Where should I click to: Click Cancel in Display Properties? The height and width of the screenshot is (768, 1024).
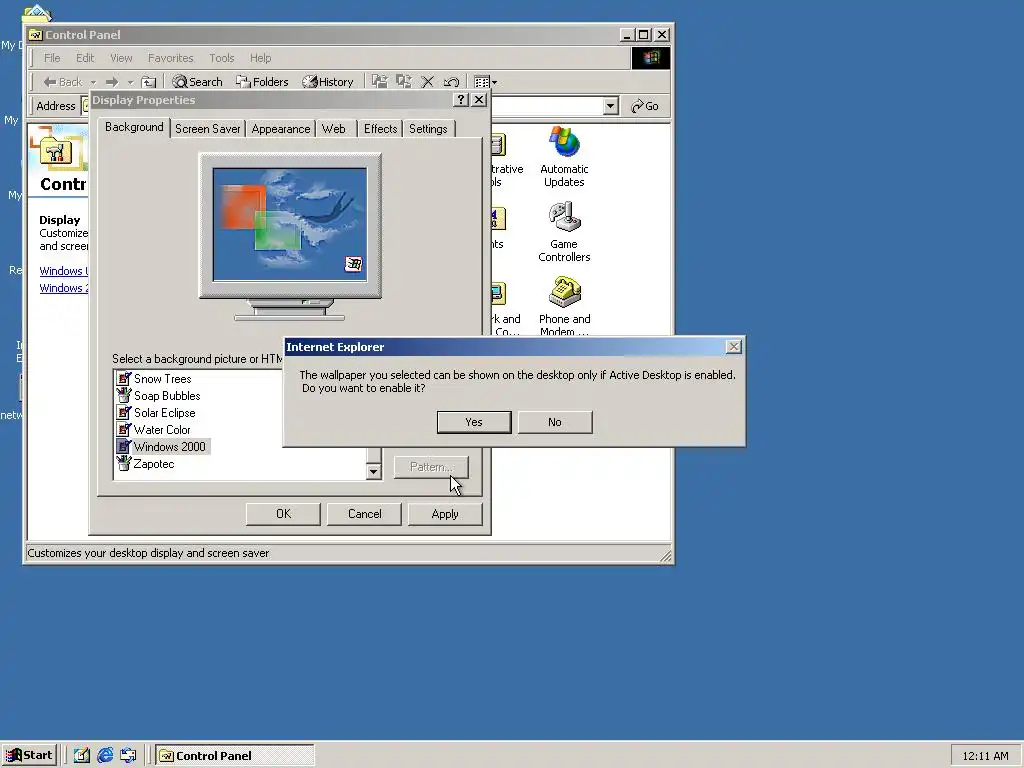[x=364, y=514]
